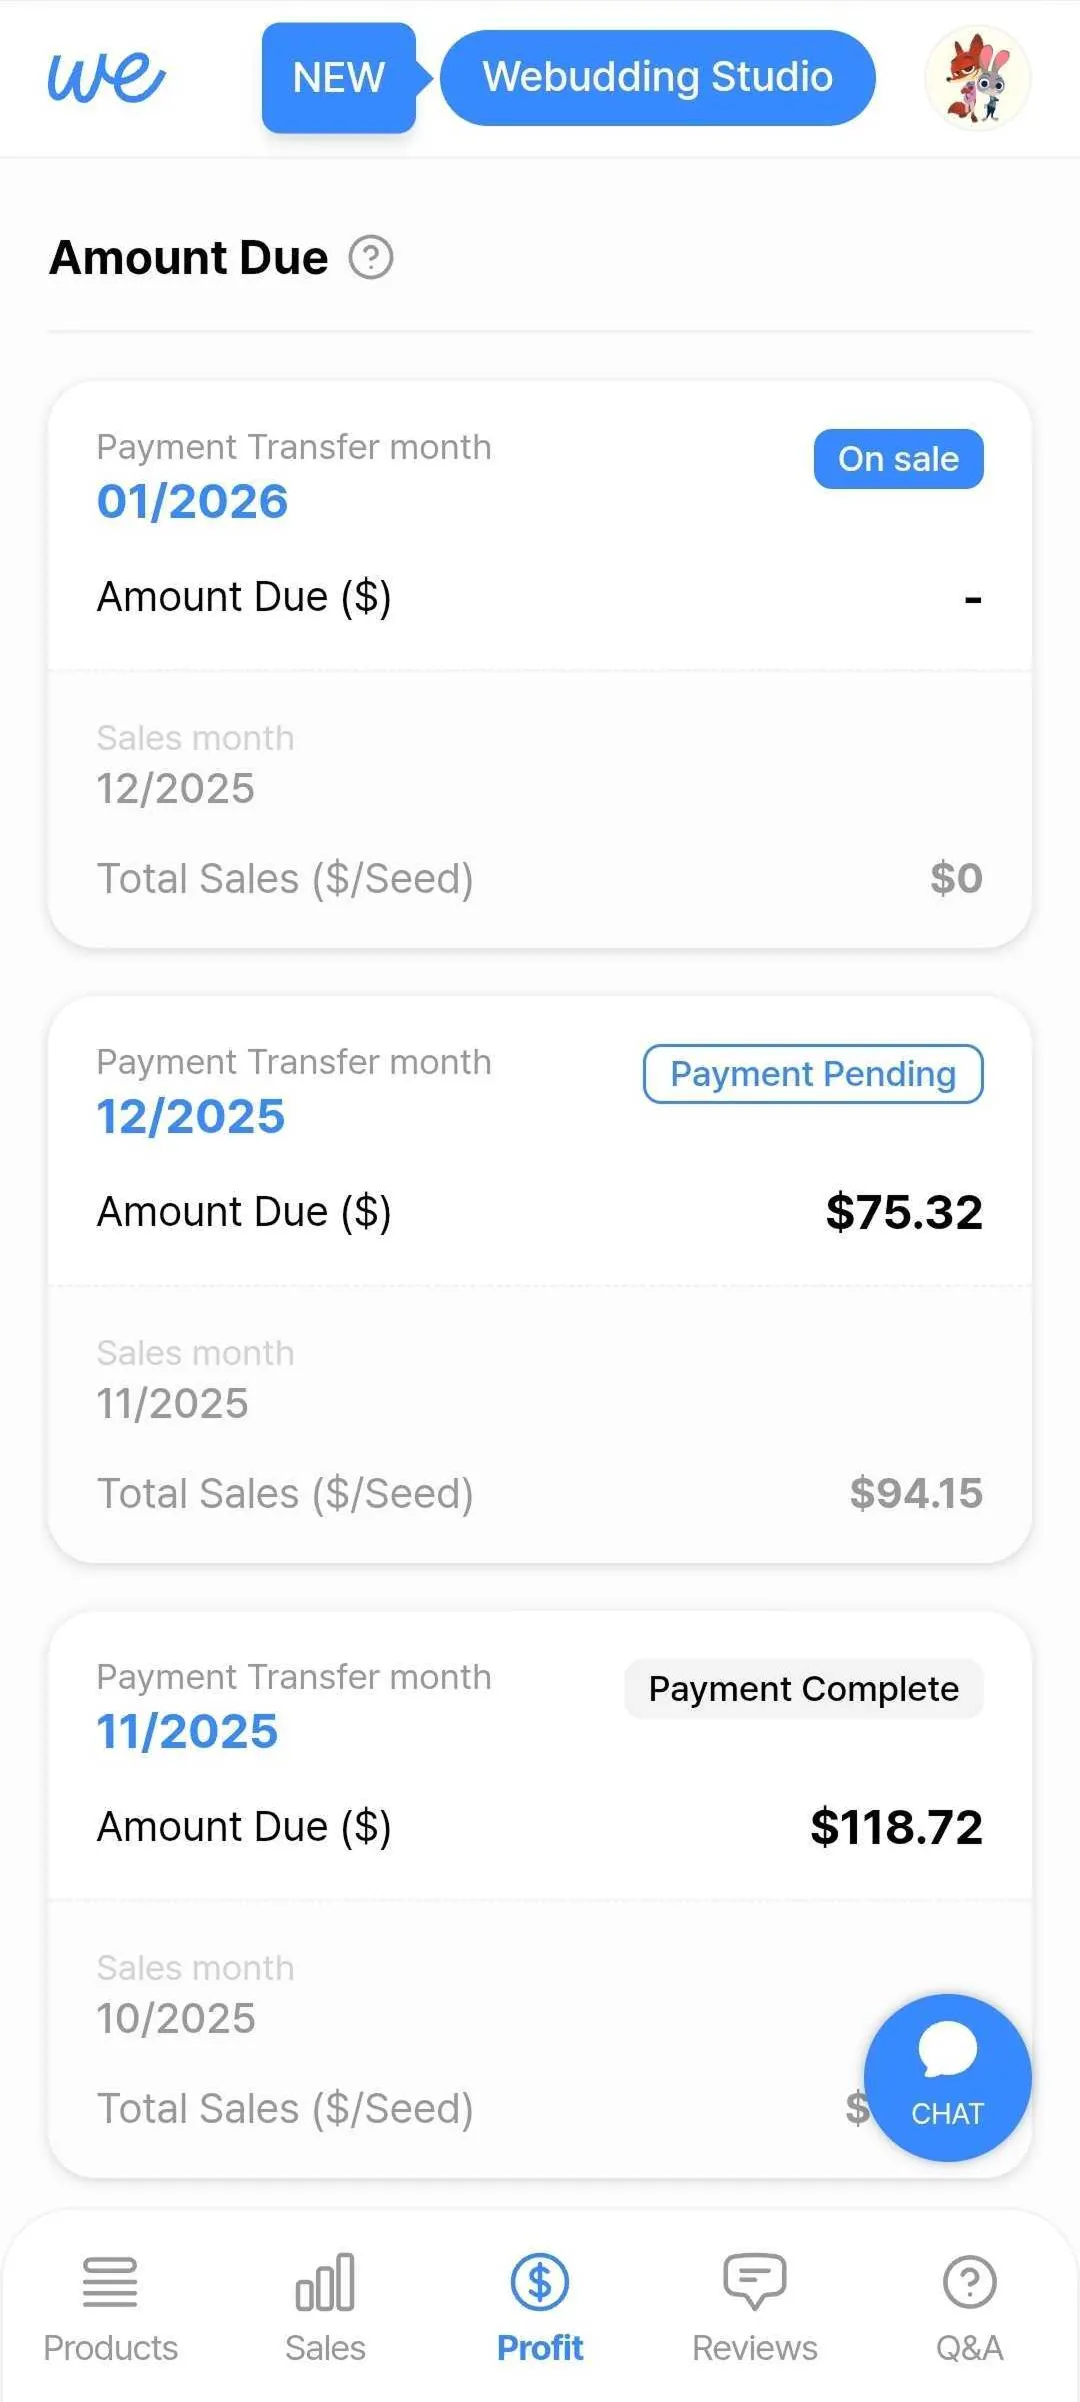Viewport: 1080px width, 2402px height.
Task: Open the CHAT bubble button
Action: pos(947,2077)
